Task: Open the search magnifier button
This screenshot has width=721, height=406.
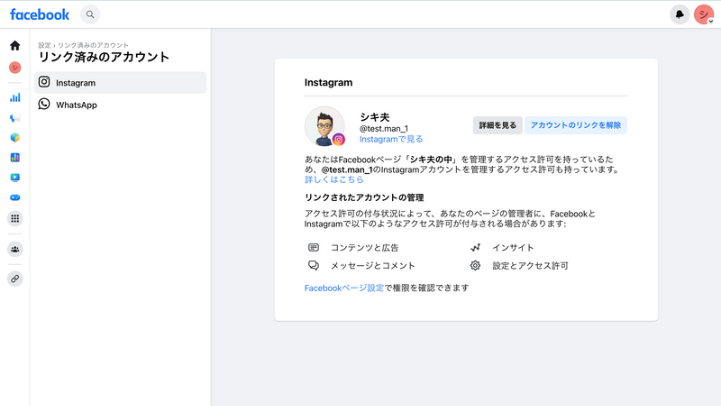Action: pos(90,15)
